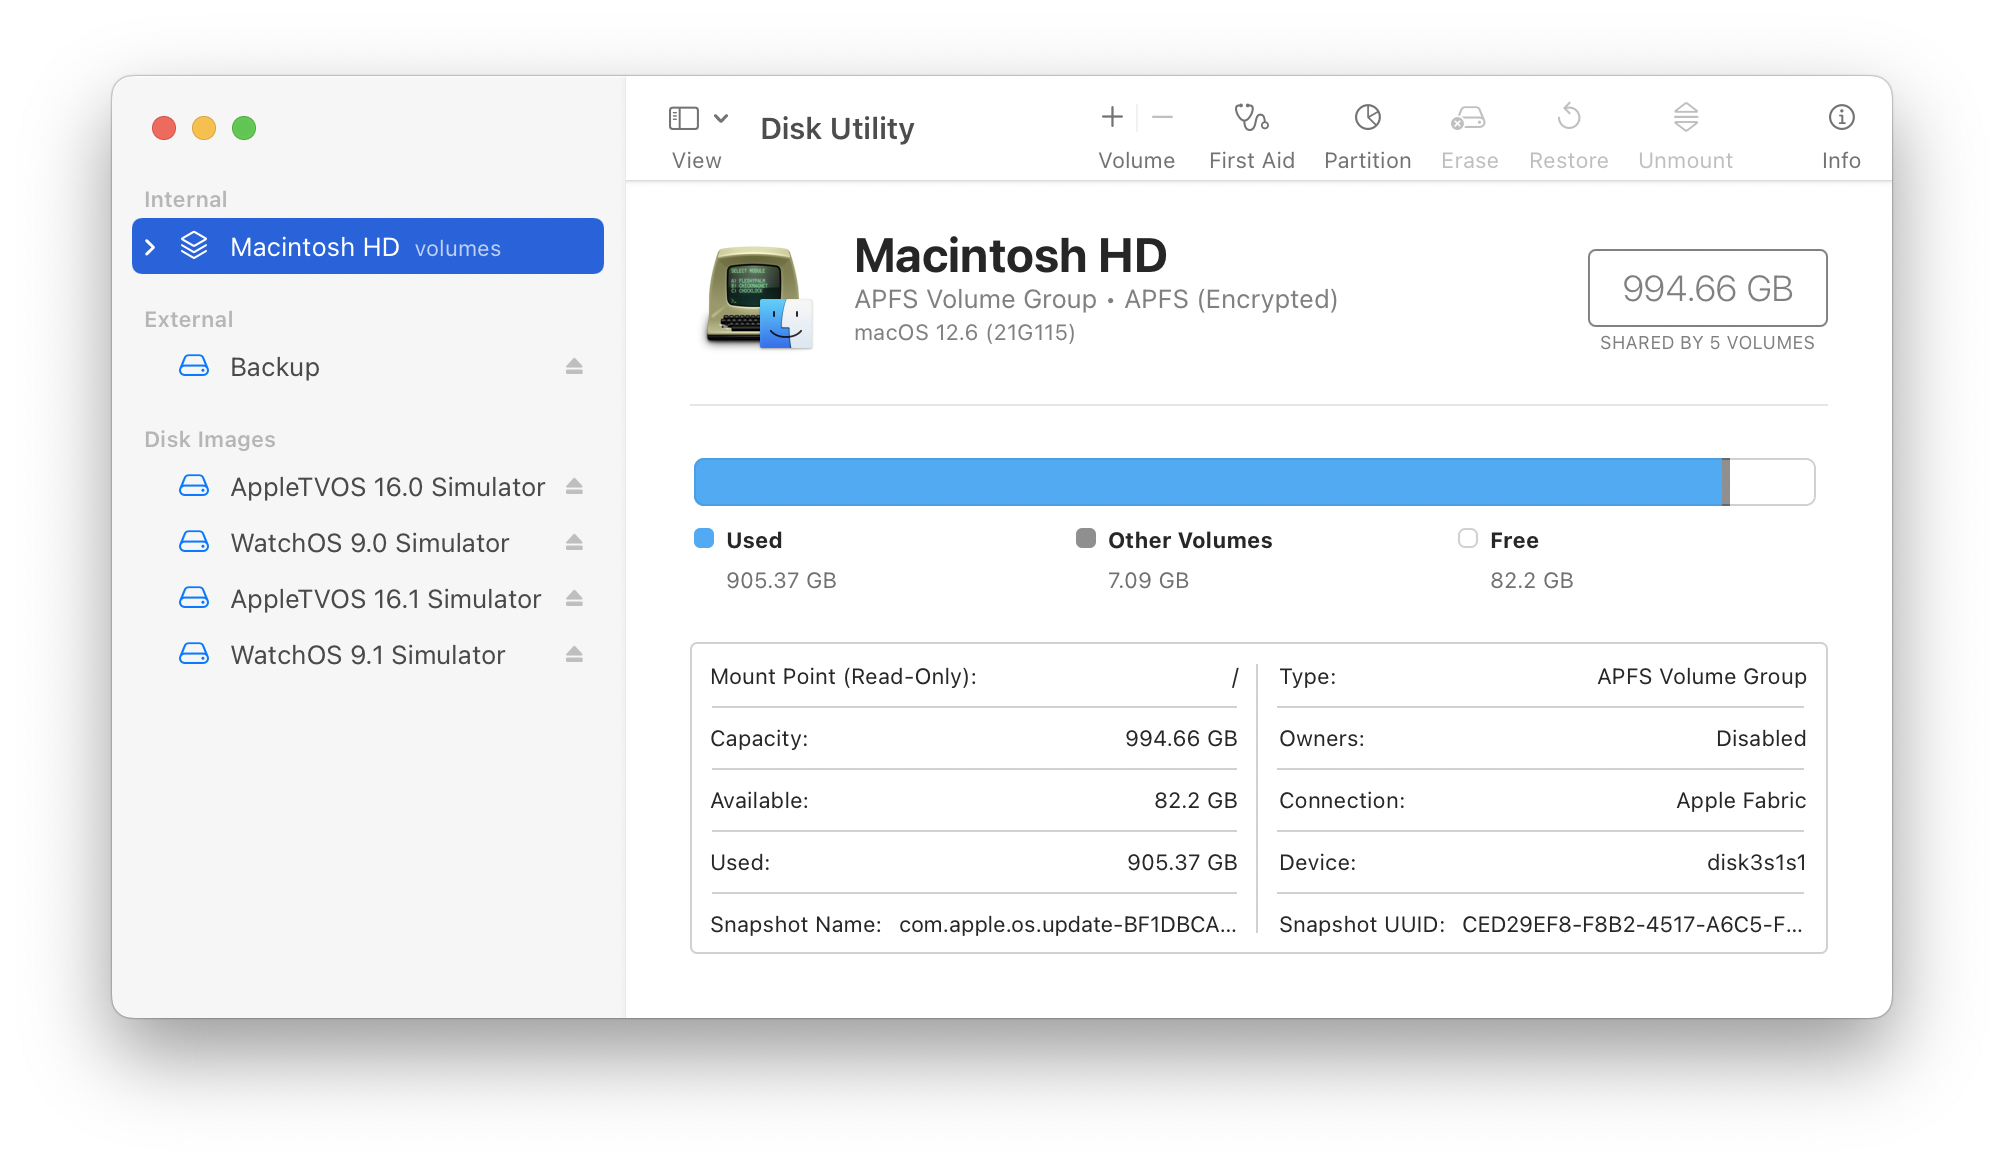Click the Backup drive icon

coord(194,366)
